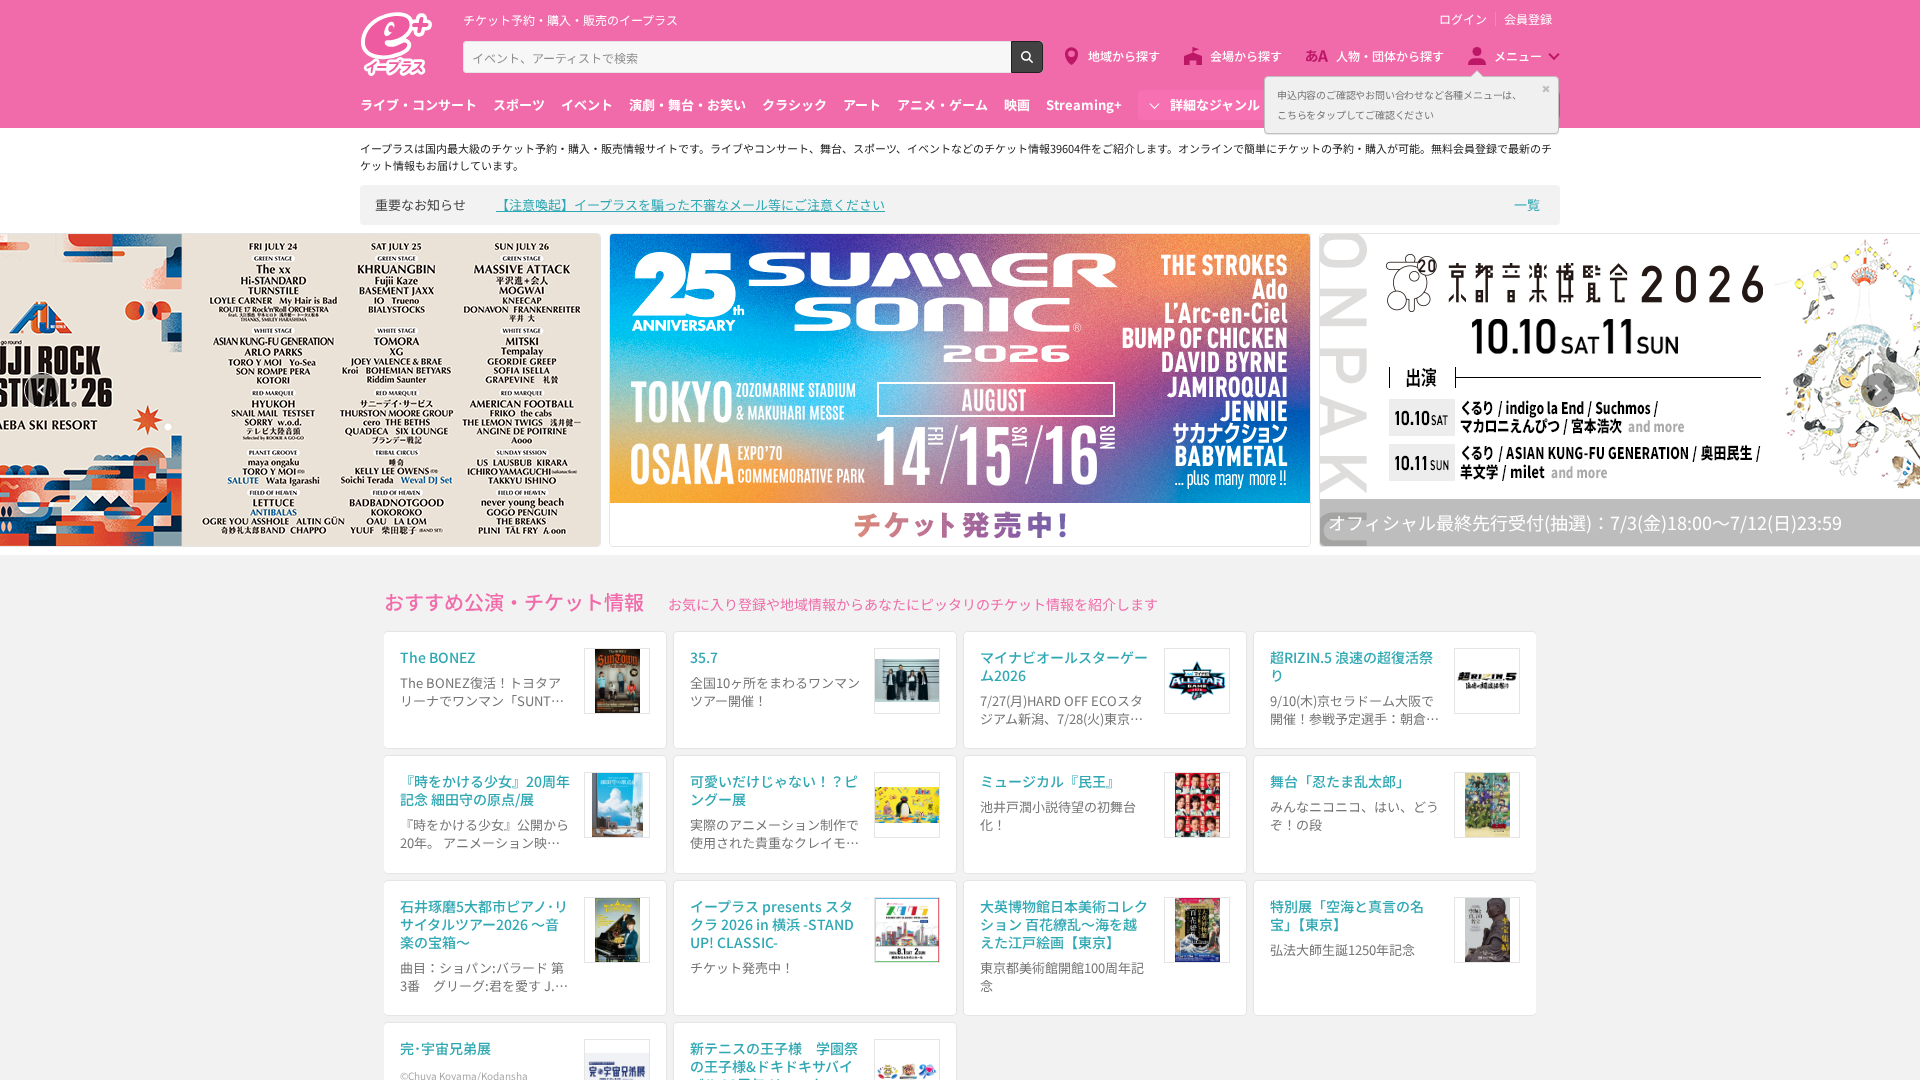Open 完･宇宙兄弟展 link
This screenshot has height=1080, width=1920.
pyautogui.click(x=445, y=1048)
